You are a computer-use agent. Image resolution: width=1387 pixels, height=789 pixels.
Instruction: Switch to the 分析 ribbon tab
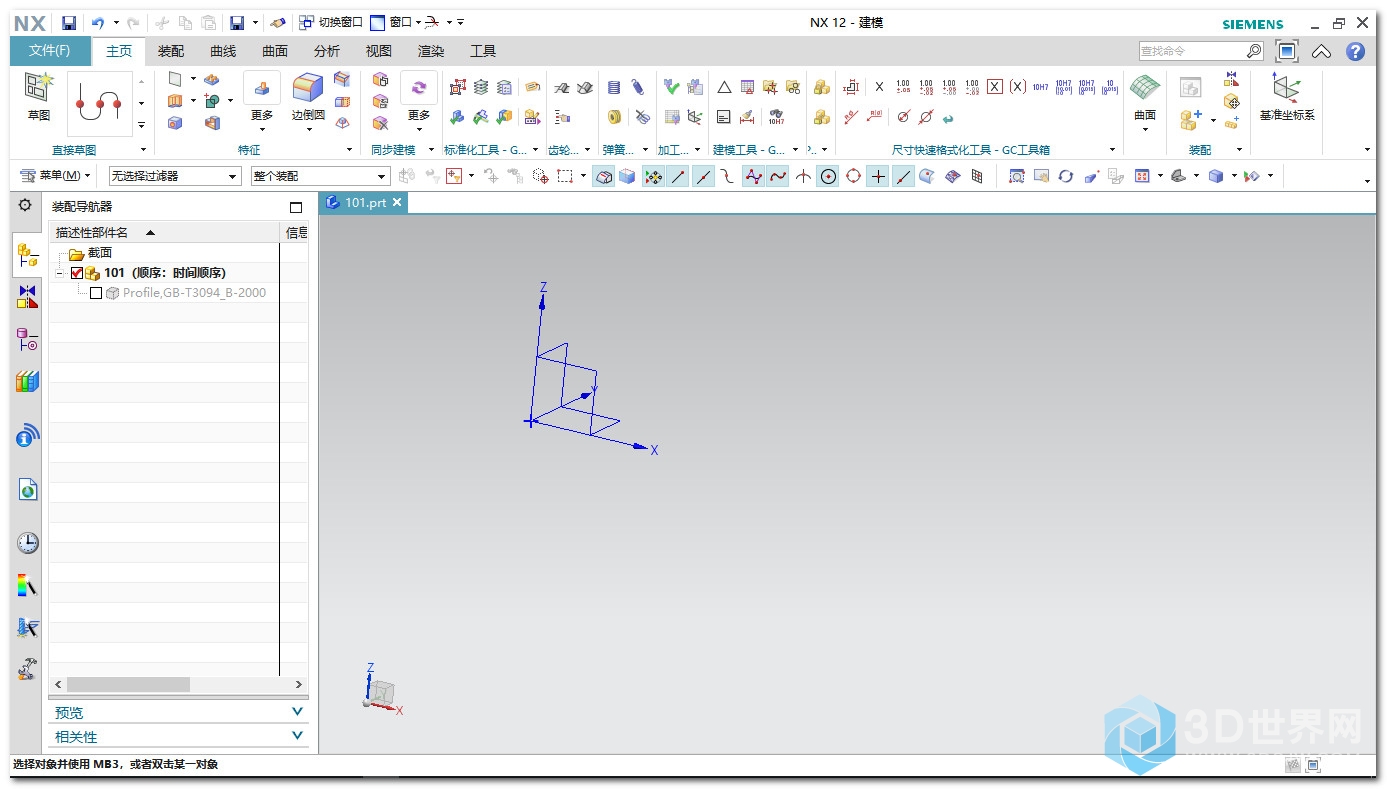pyautogui.click(x=327, y=51)
